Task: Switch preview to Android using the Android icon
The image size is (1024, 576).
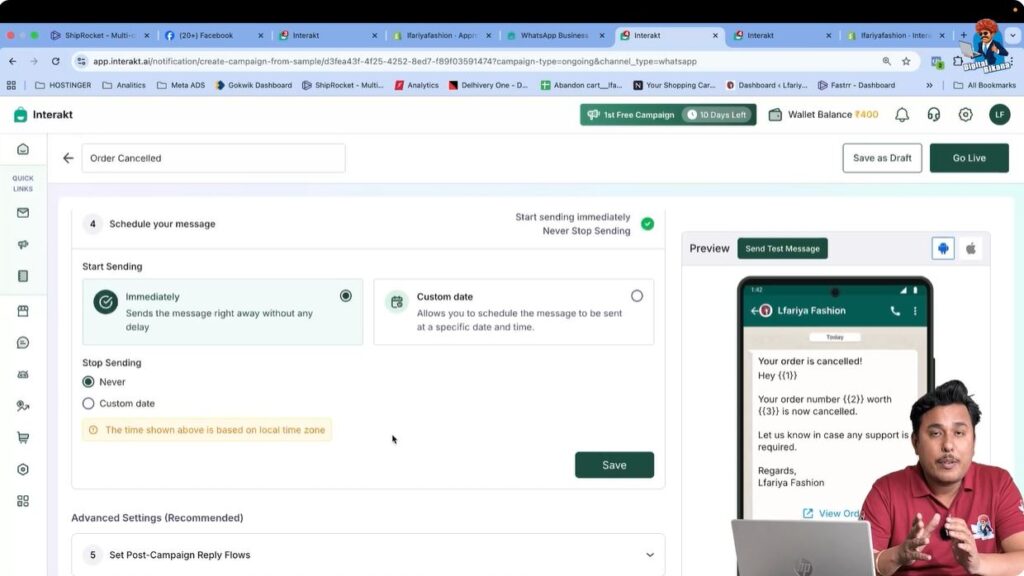Action: tap(943, 247)
